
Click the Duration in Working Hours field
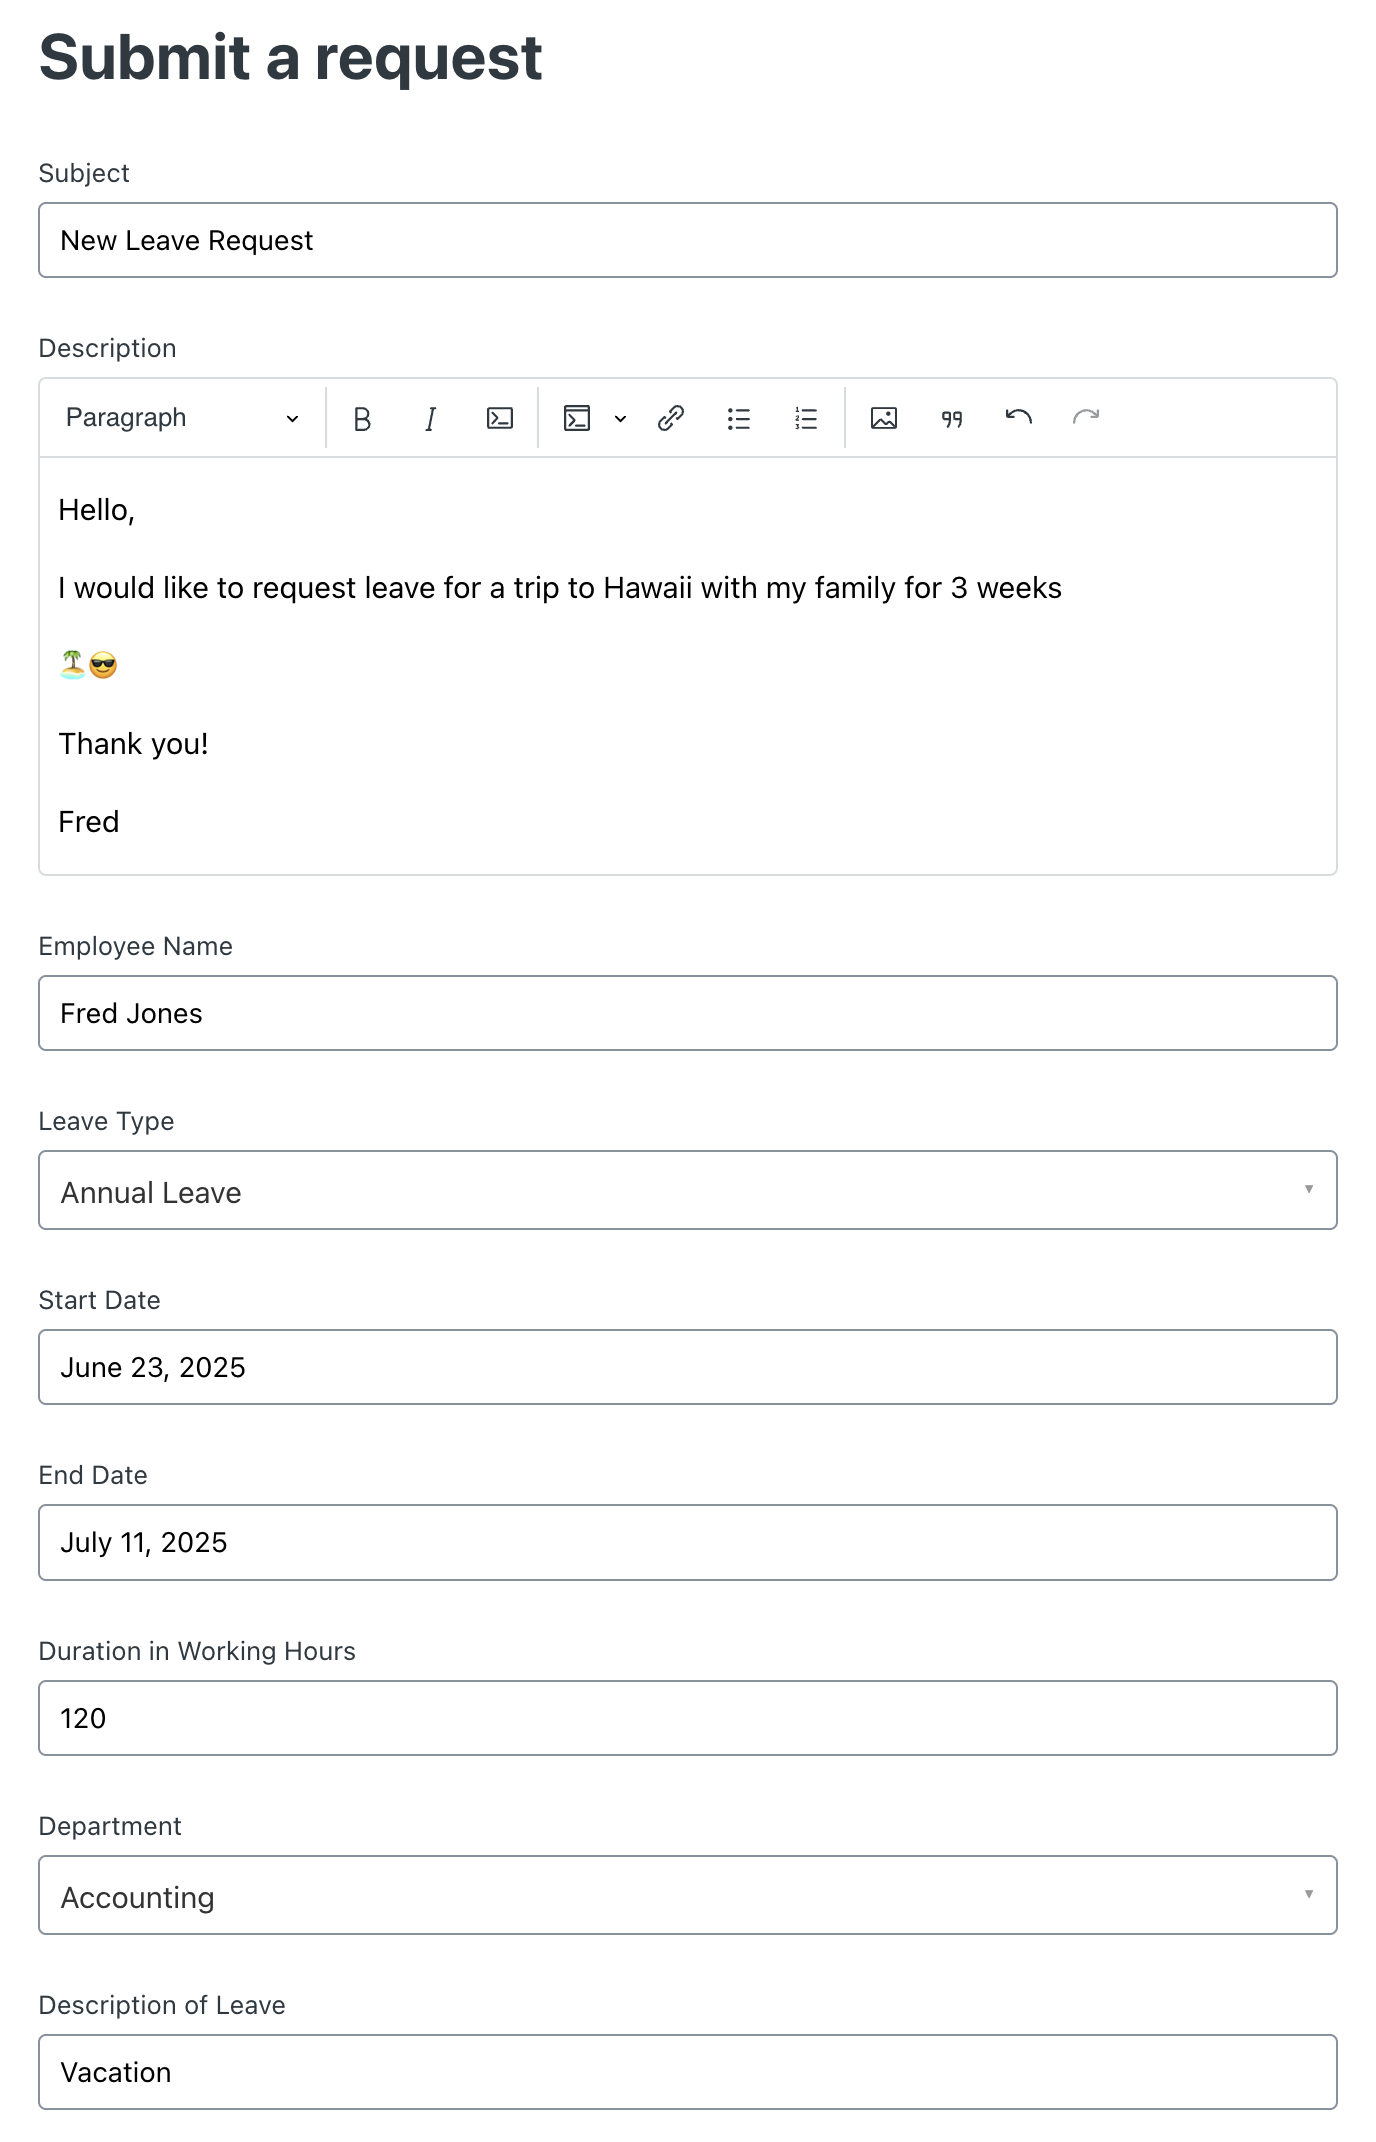click(688, 1718)
